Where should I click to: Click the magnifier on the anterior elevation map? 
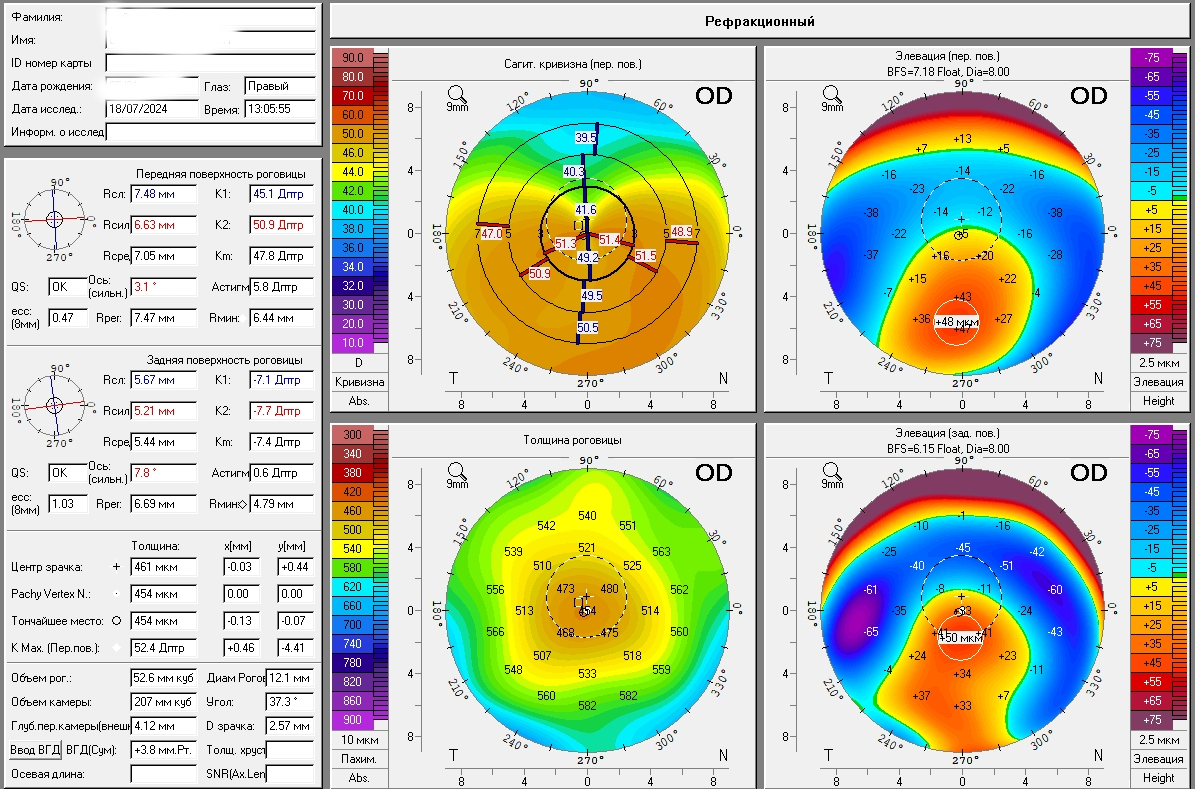pos(831,95)
